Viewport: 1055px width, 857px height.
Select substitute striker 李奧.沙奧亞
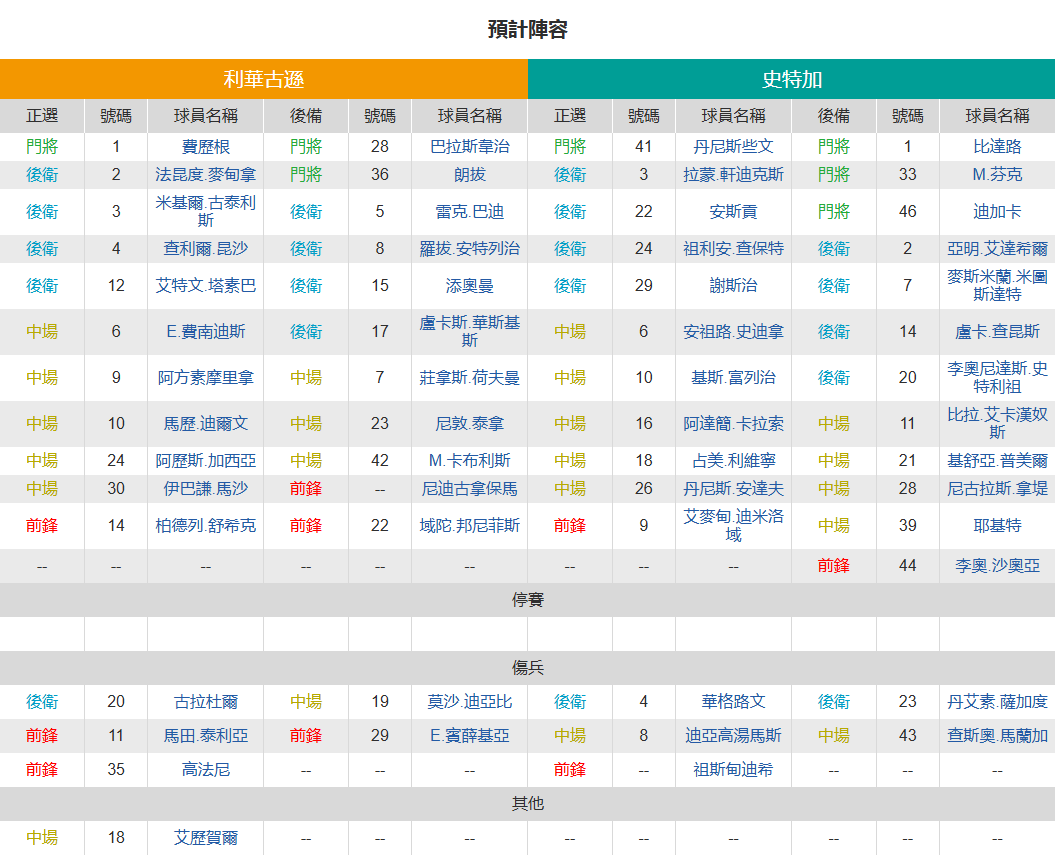(997, 566)
